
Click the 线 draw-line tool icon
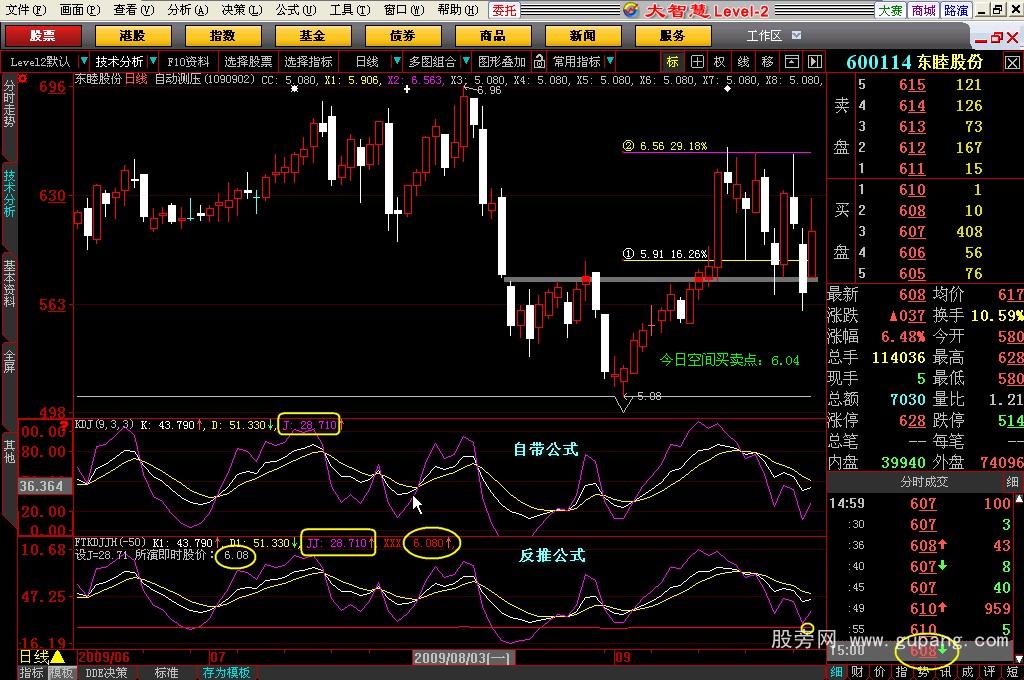tap(743, 61)
